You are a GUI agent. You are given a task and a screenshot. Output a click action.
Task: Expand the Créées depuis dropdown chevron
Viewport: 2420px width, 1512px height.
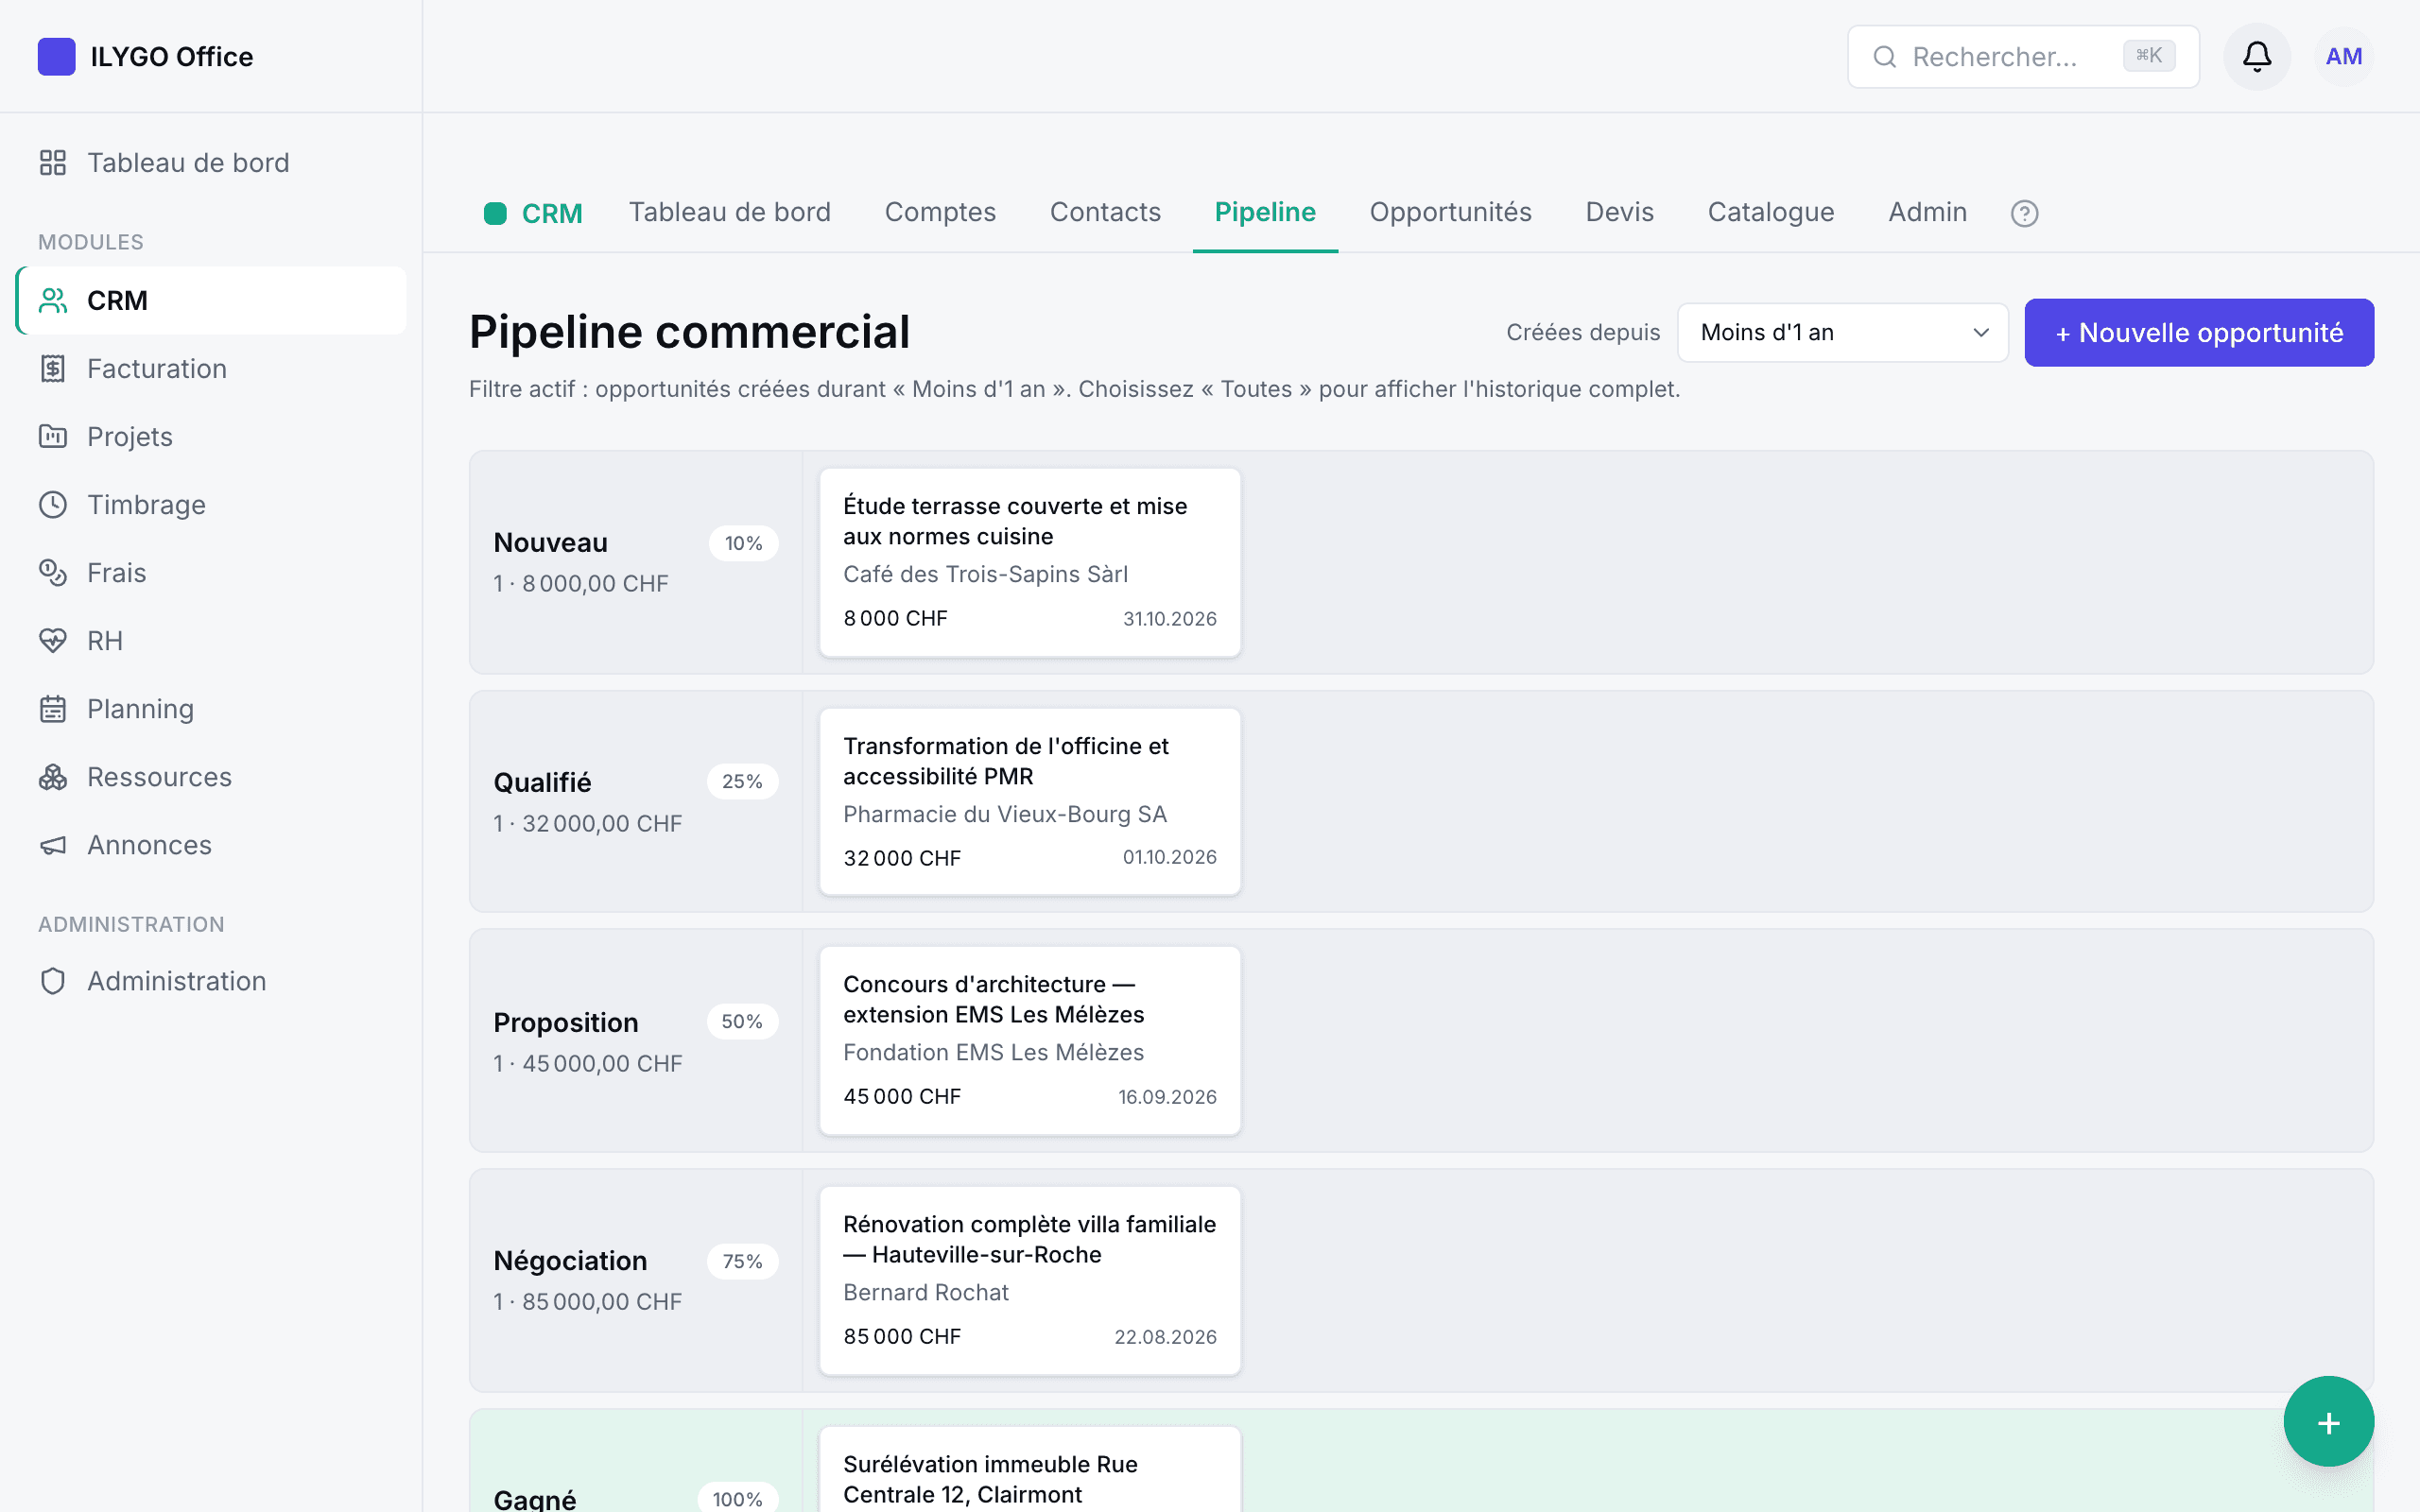click(x=1980, y=332)
